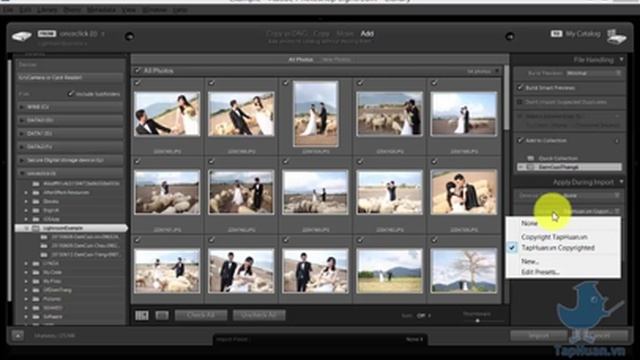Viewport: 640px width, 360px height.
Task: Select the LightroomExample folder row
Action: [x=71, y=228]
